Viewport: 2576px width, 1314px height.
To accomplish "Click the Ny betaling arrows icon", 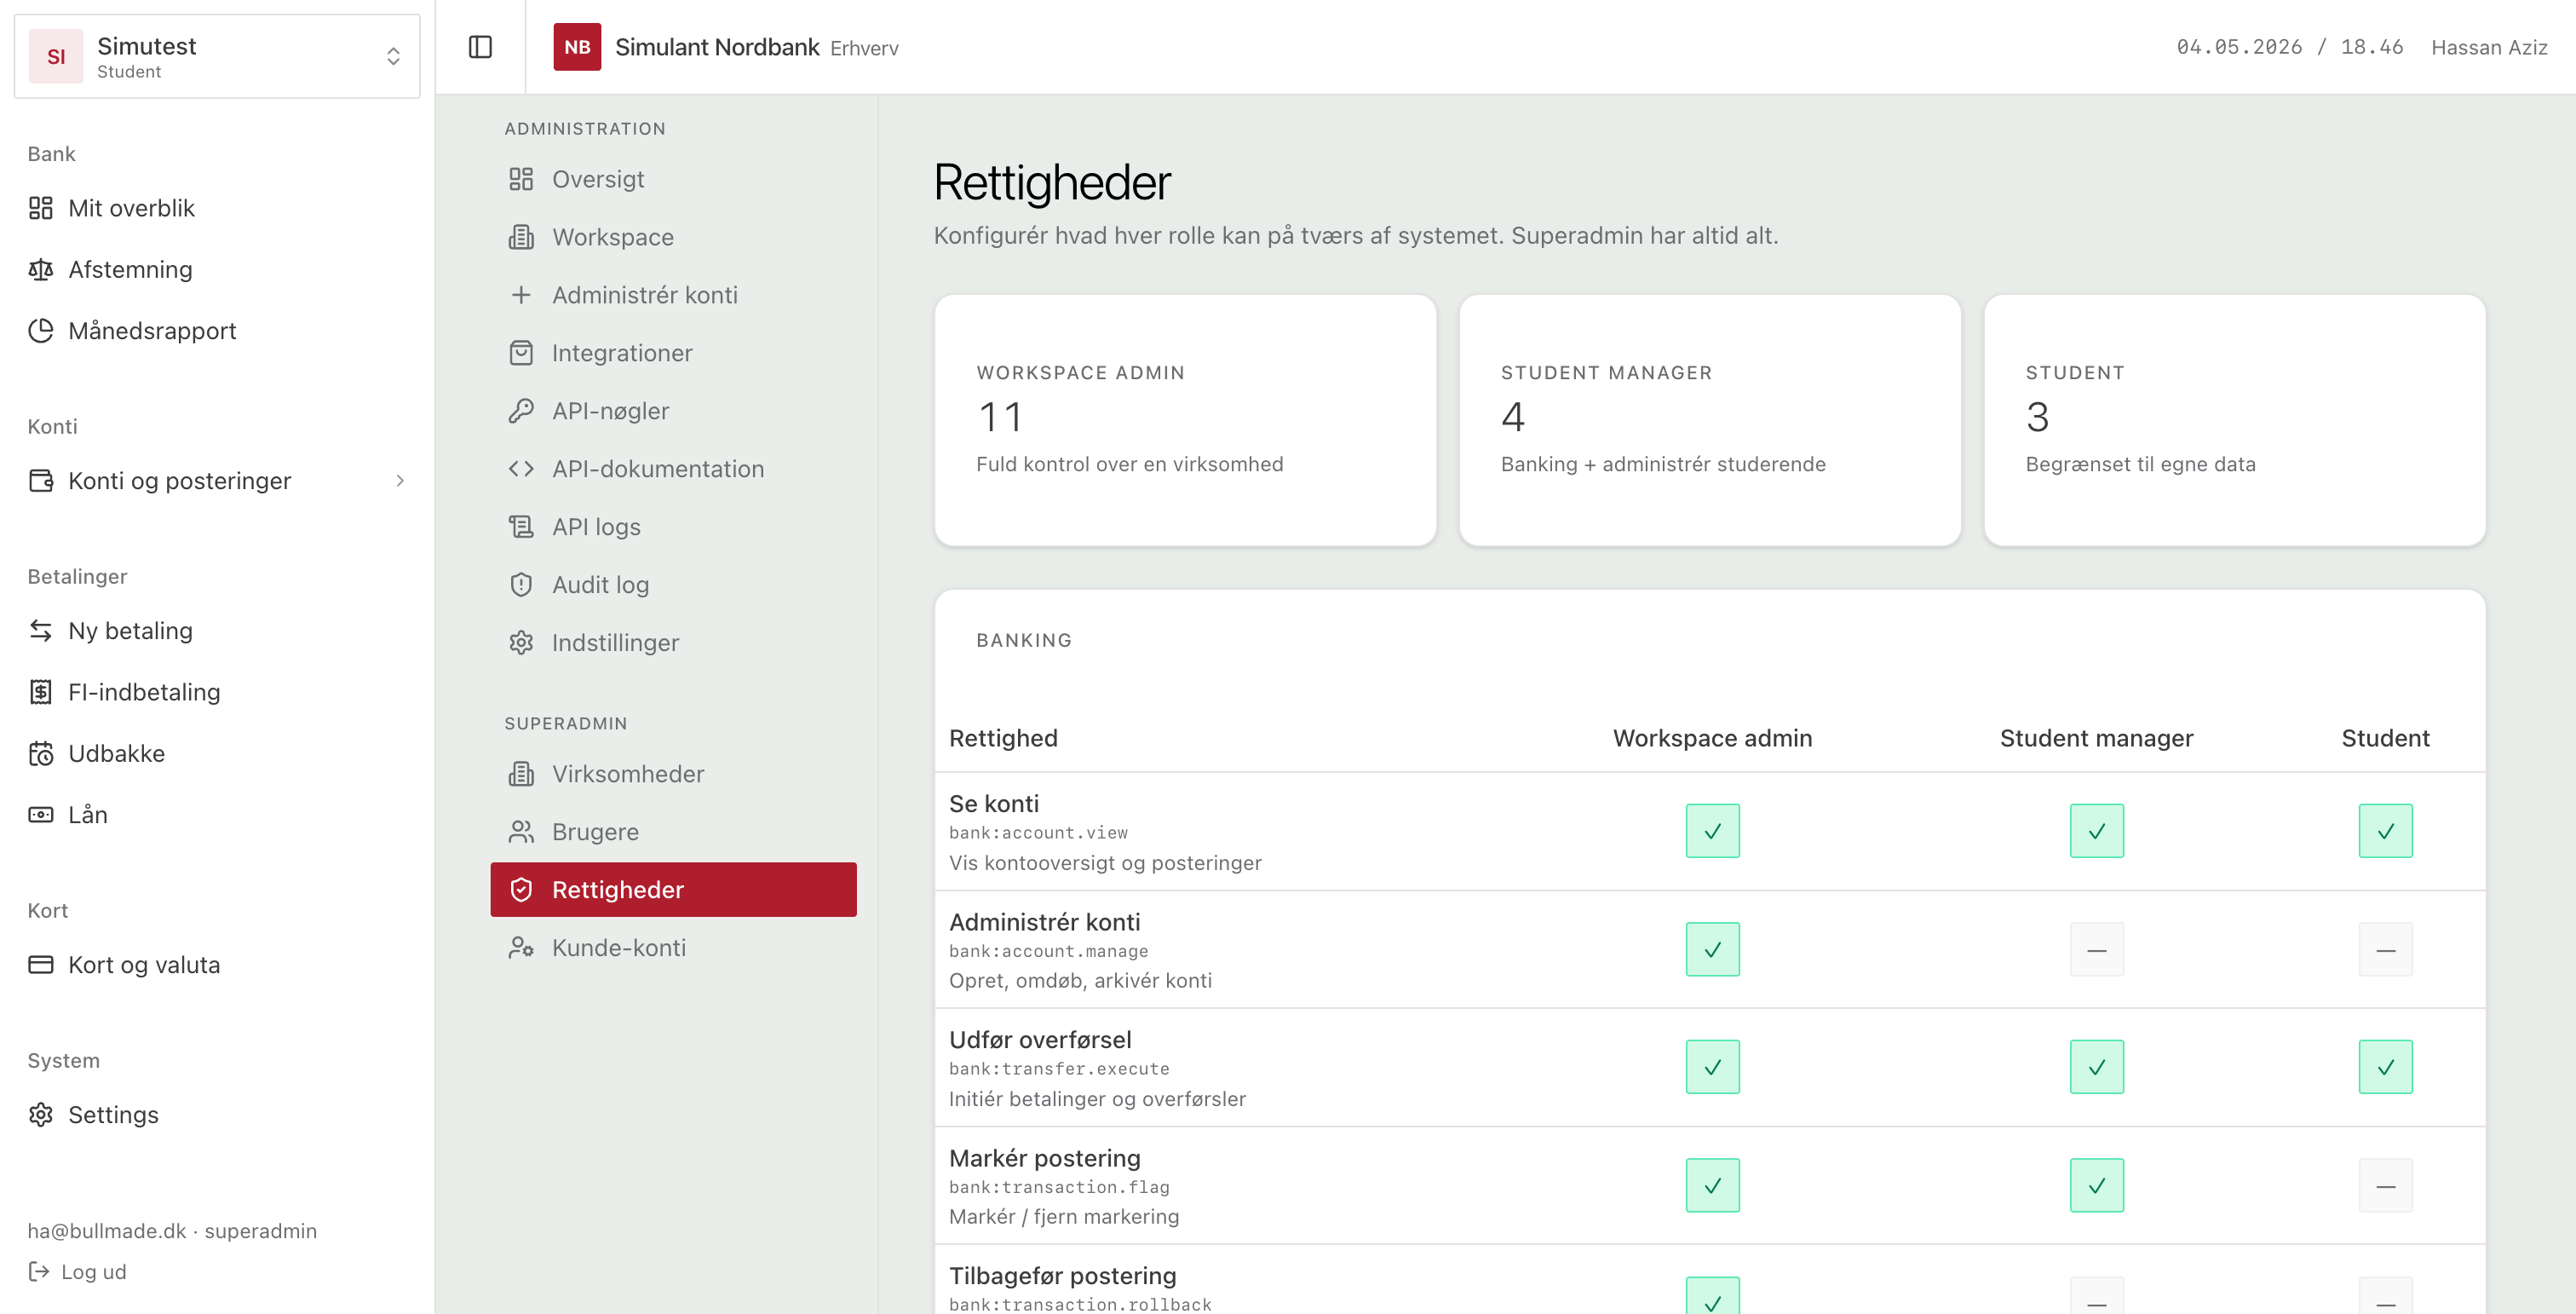I will pyautogui.click(x=41, y=631).
